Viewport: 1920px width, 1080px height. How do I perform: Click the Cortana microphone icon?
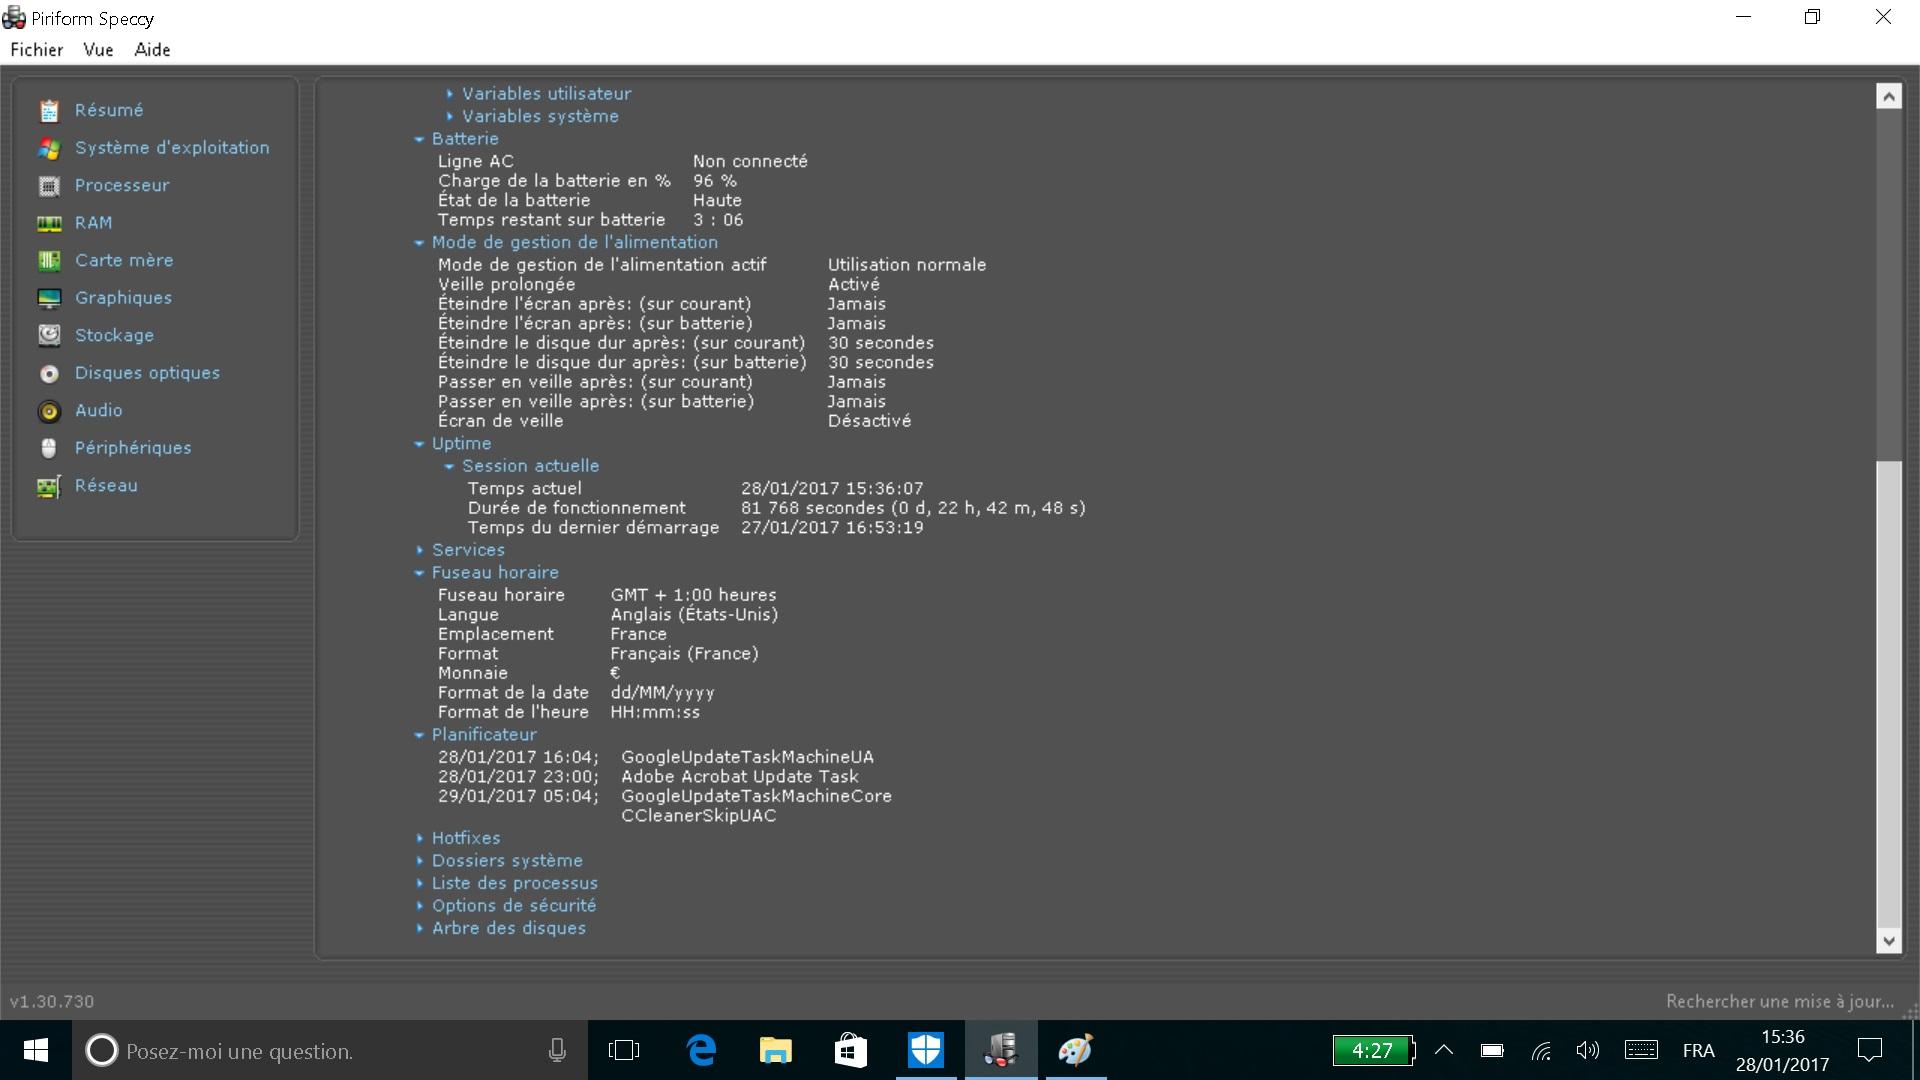557,1050
